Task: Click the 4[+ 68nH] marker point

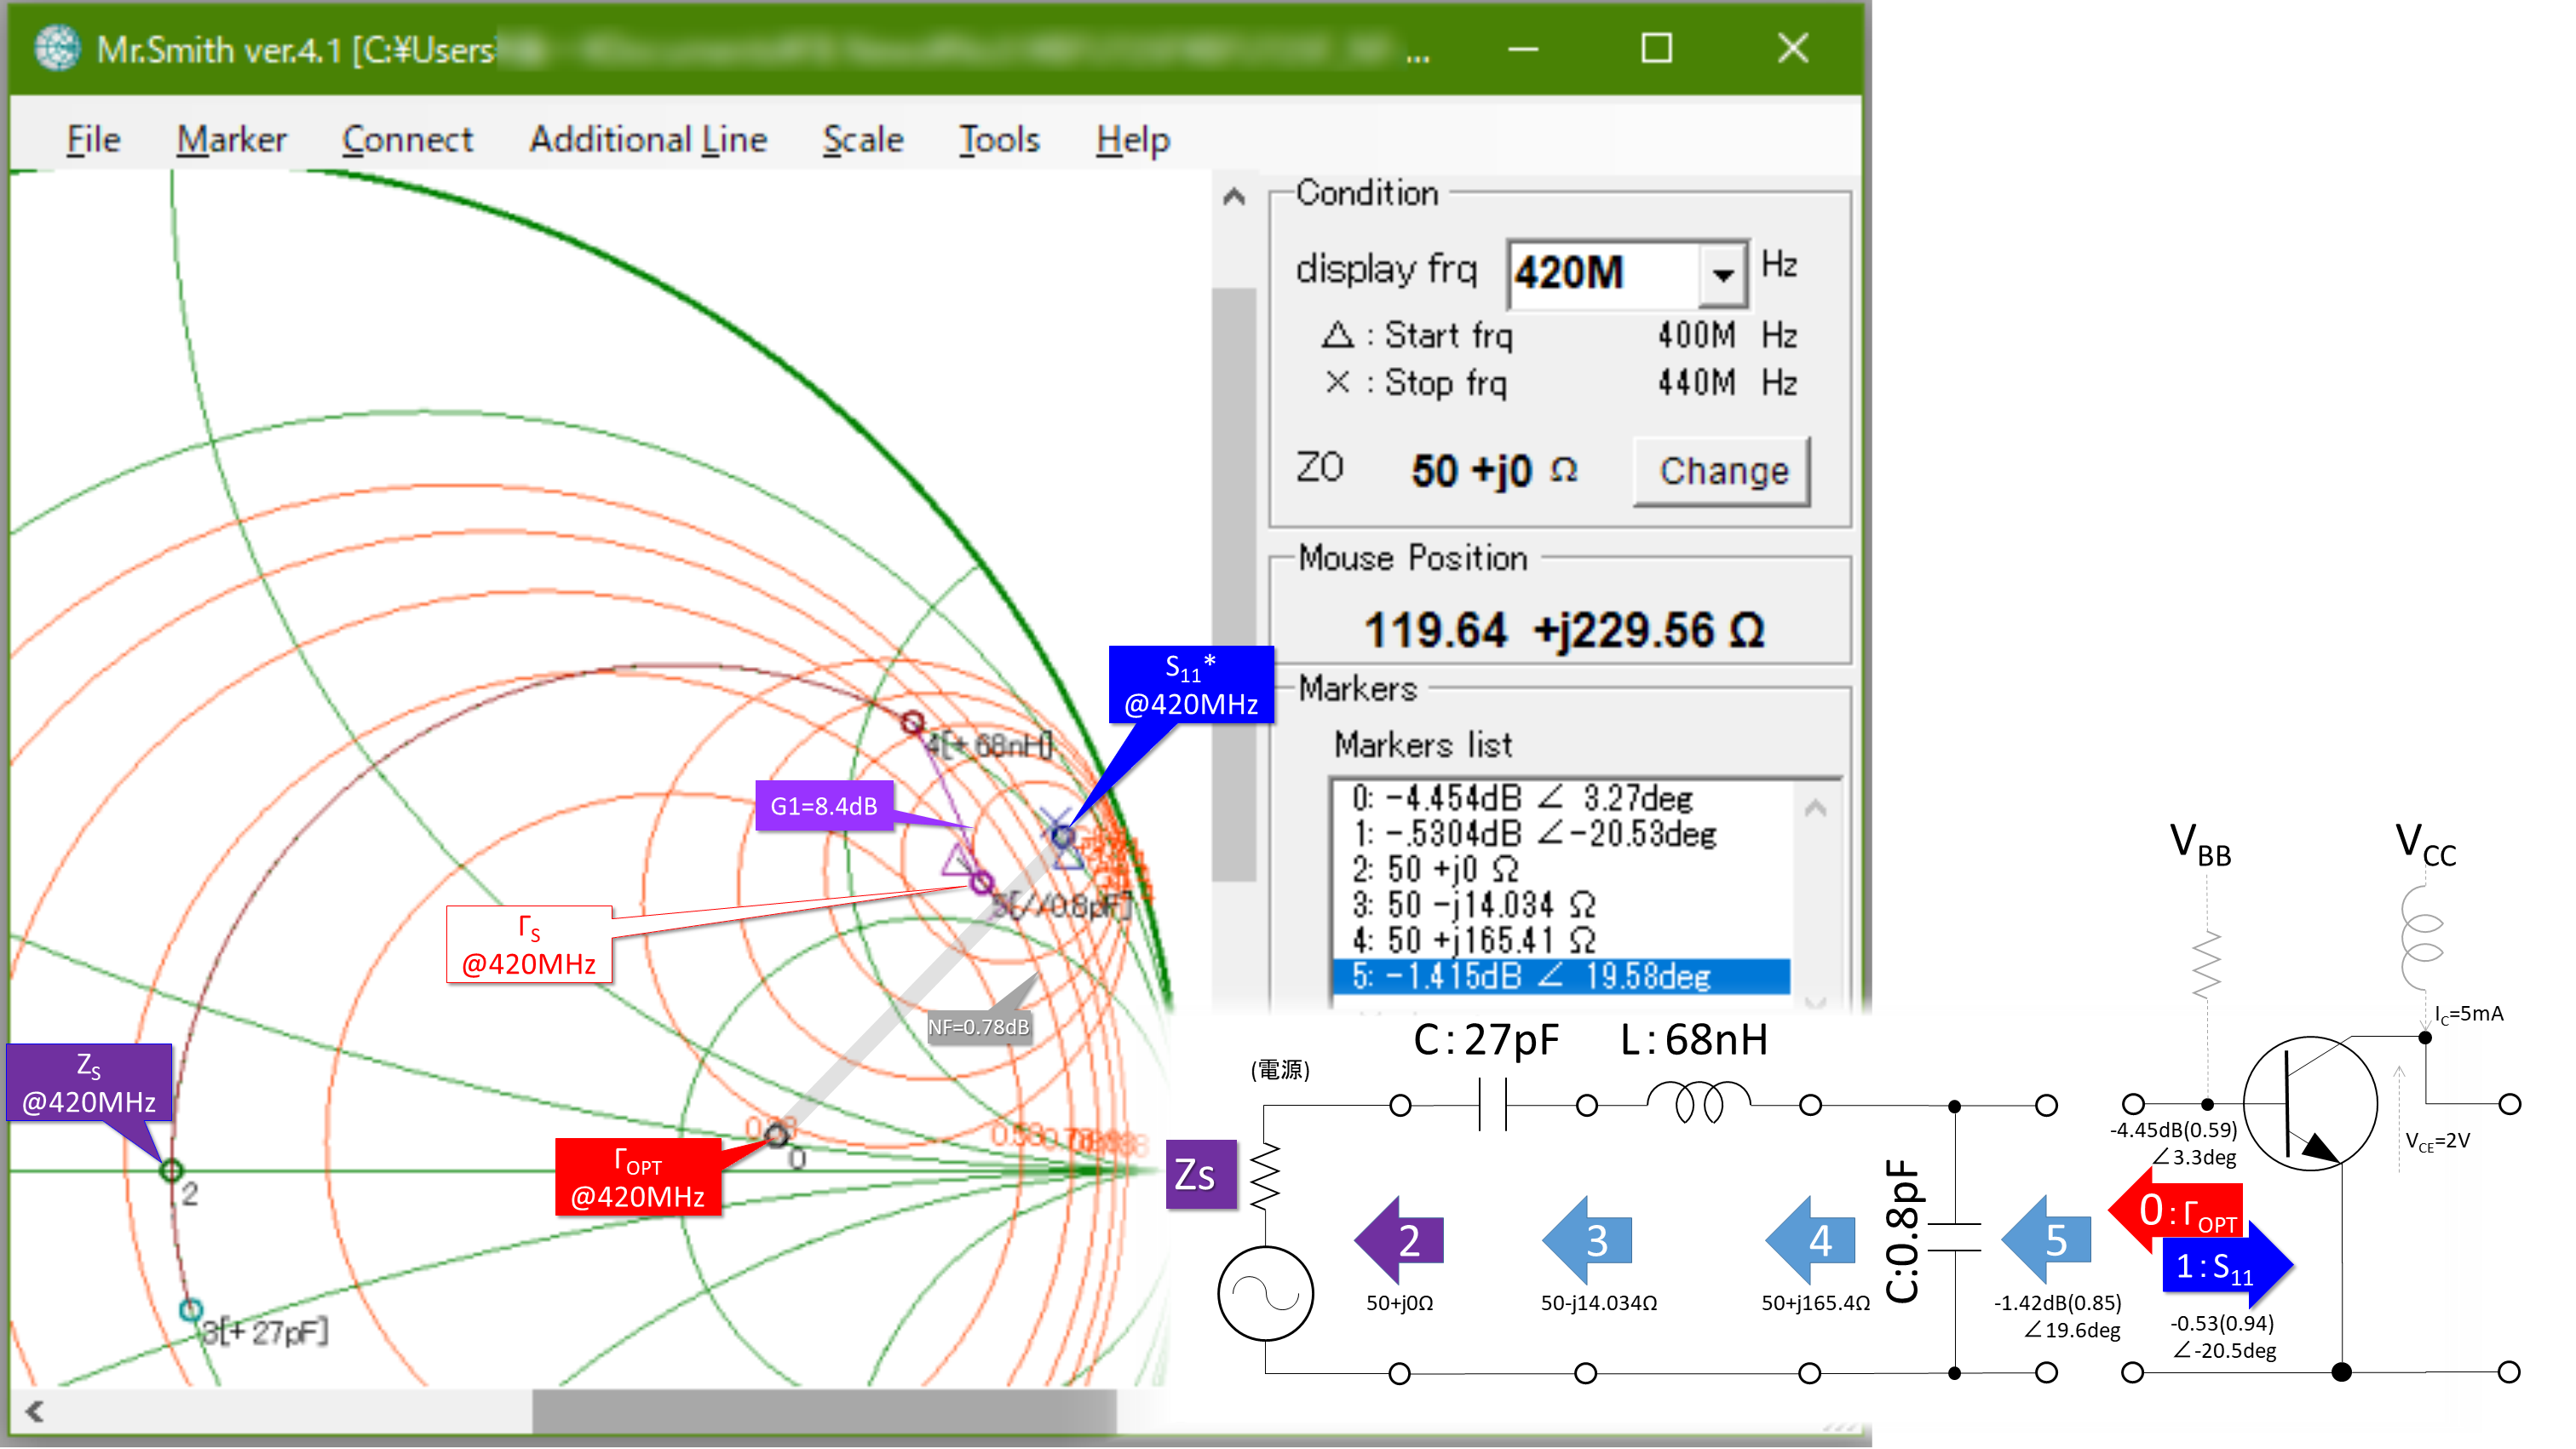Action: coord(912,722)
